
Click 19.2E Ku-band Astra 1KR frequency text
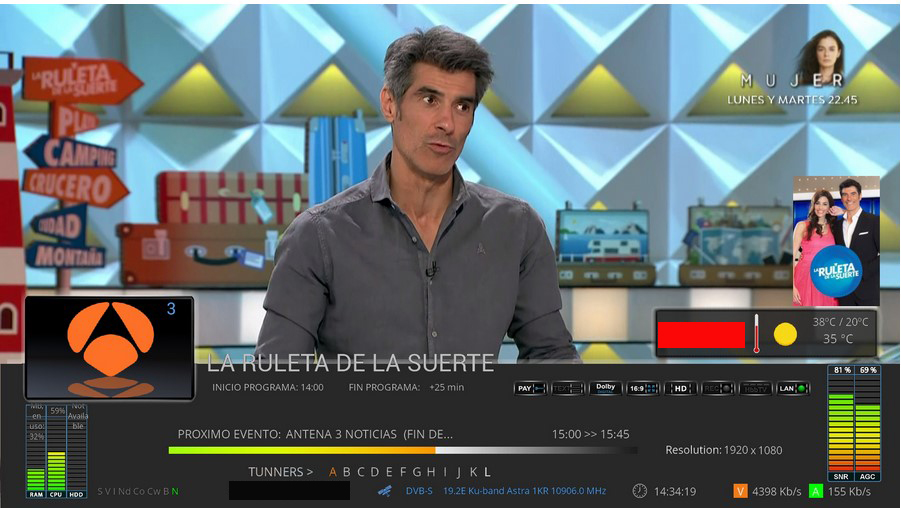525,491
